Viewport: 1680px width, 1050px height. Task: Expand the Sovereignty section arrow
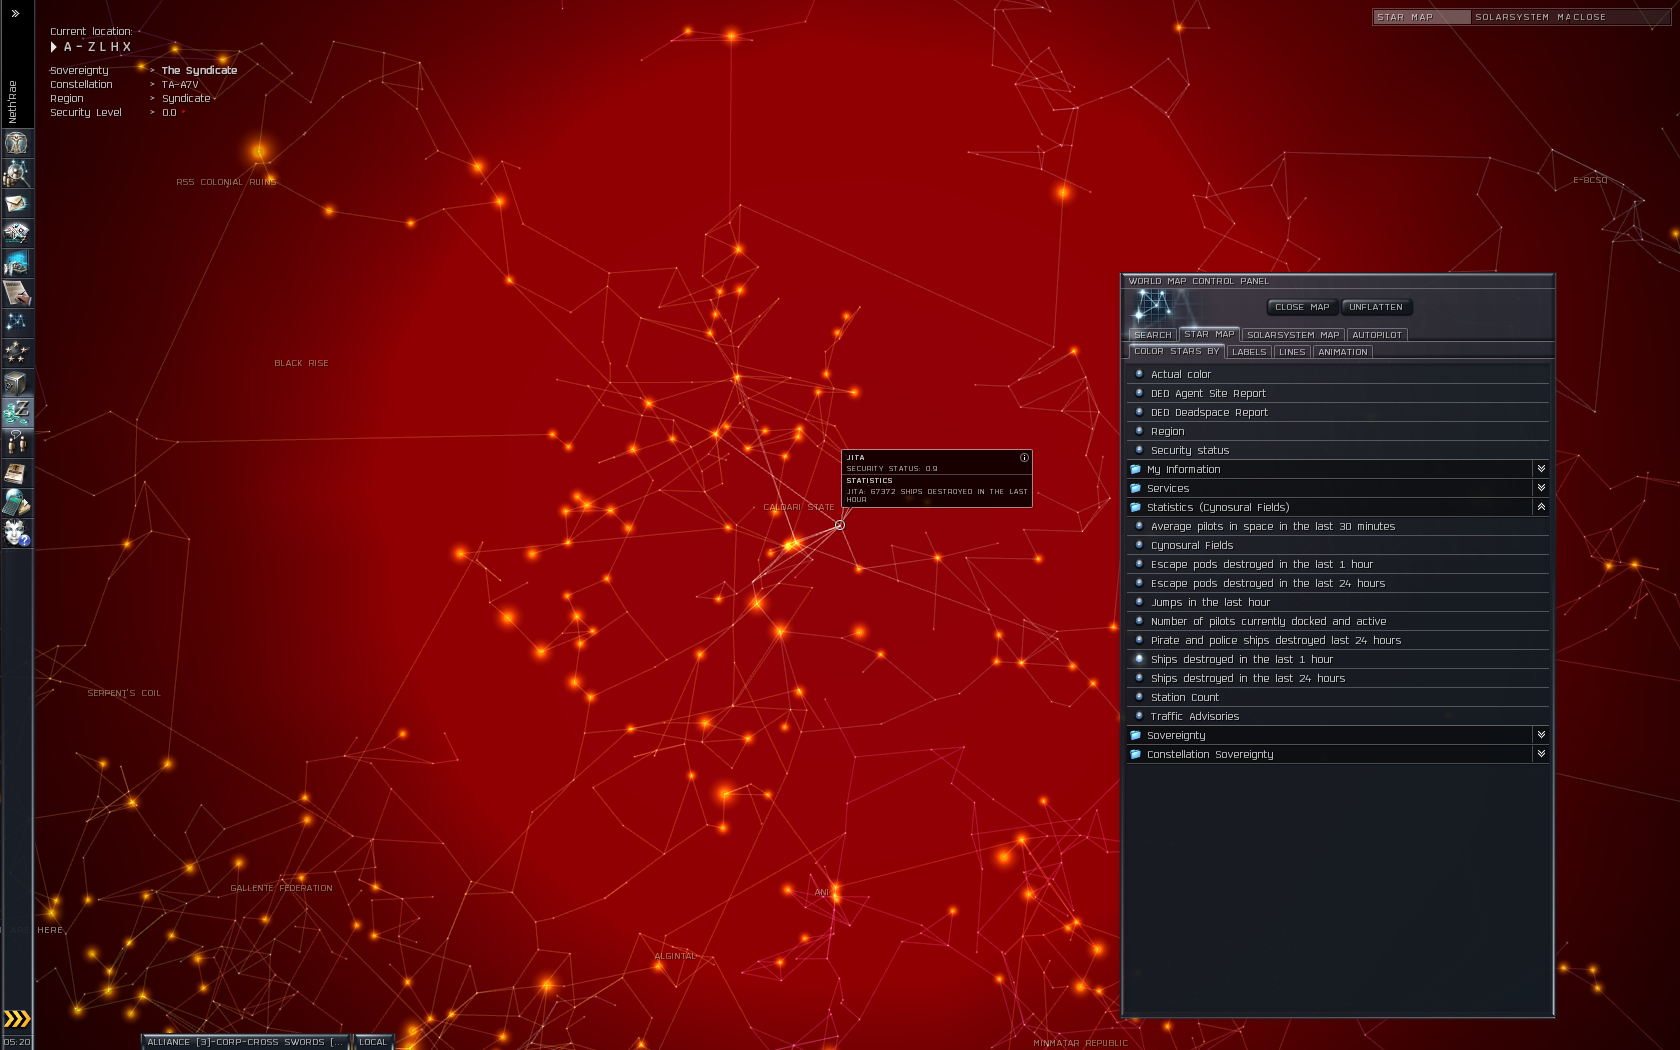pos(1541,735)
